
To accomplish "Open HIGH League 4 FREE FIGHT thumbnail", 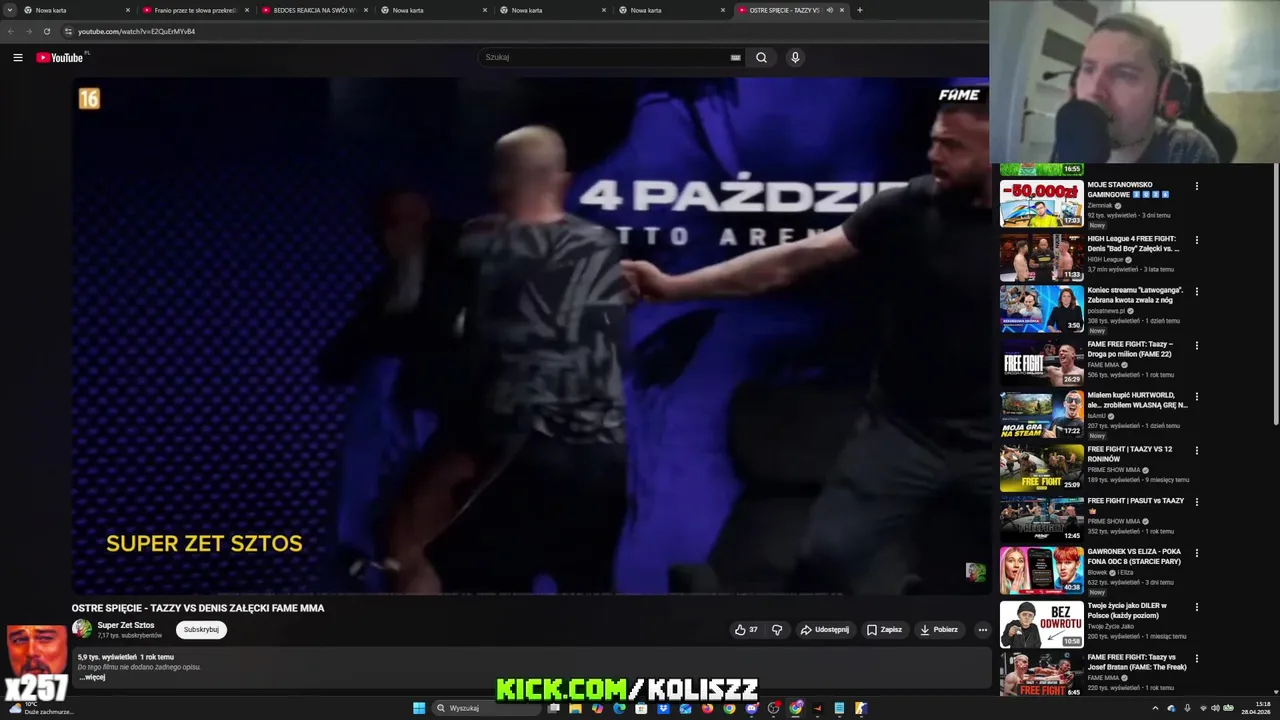I will point(1041,257).
